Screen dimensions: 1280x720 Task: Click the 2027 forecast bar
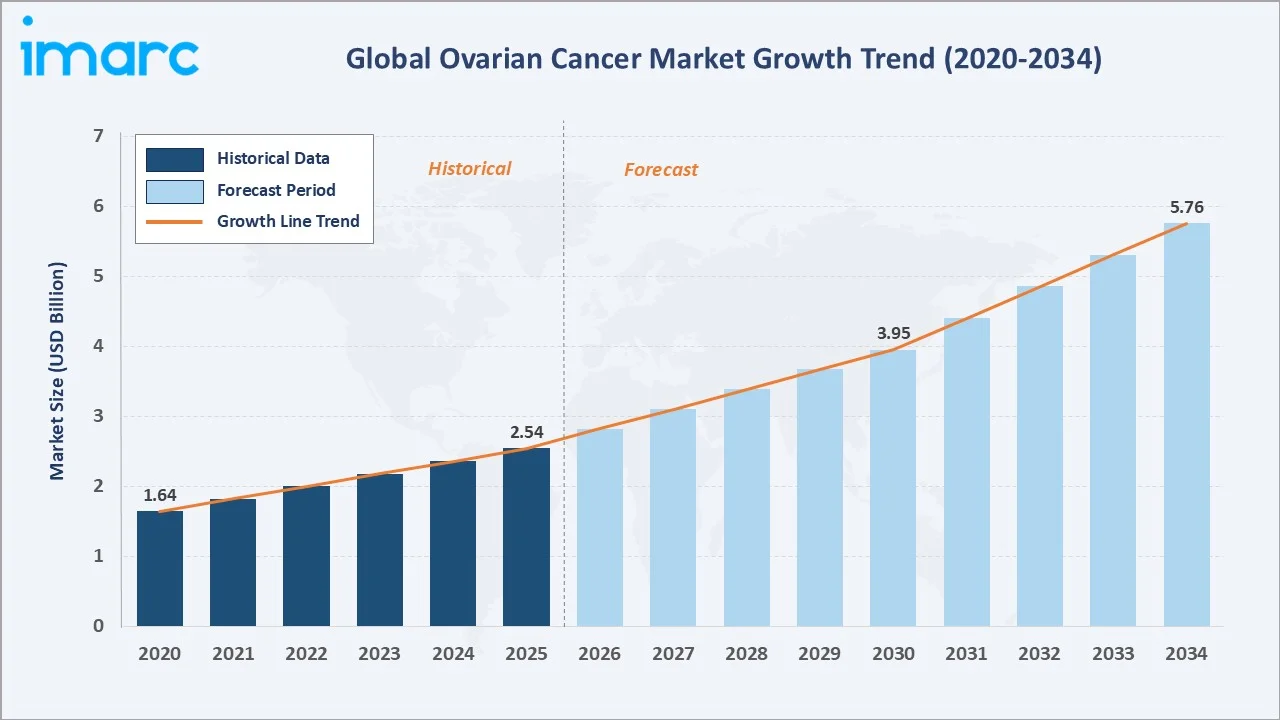tap(673, 517)
